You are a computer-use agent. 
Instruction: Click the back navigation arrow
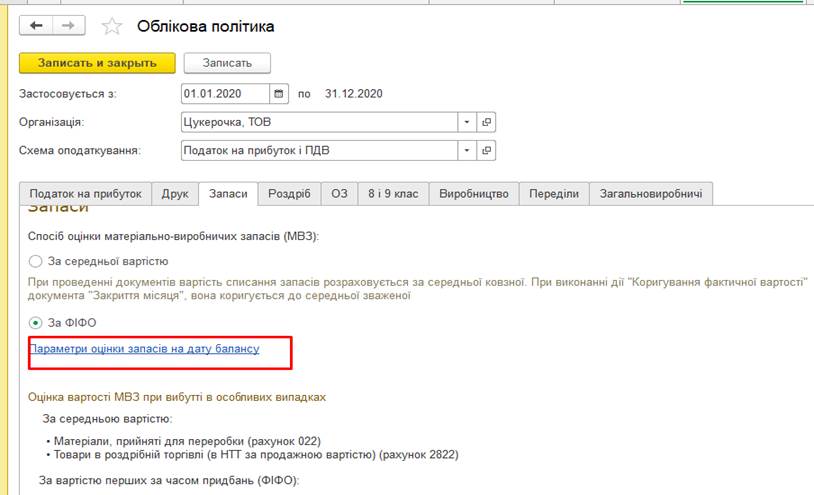[37, 25]
